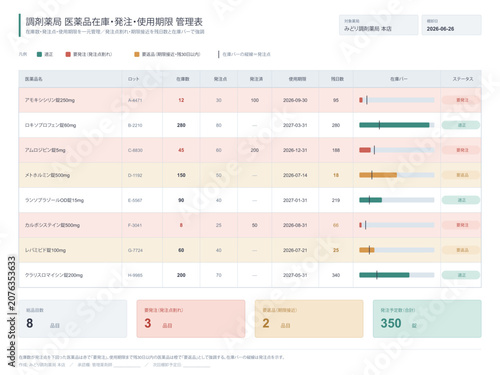
Task: Click the red stock count 12
Action: point(181,100)
